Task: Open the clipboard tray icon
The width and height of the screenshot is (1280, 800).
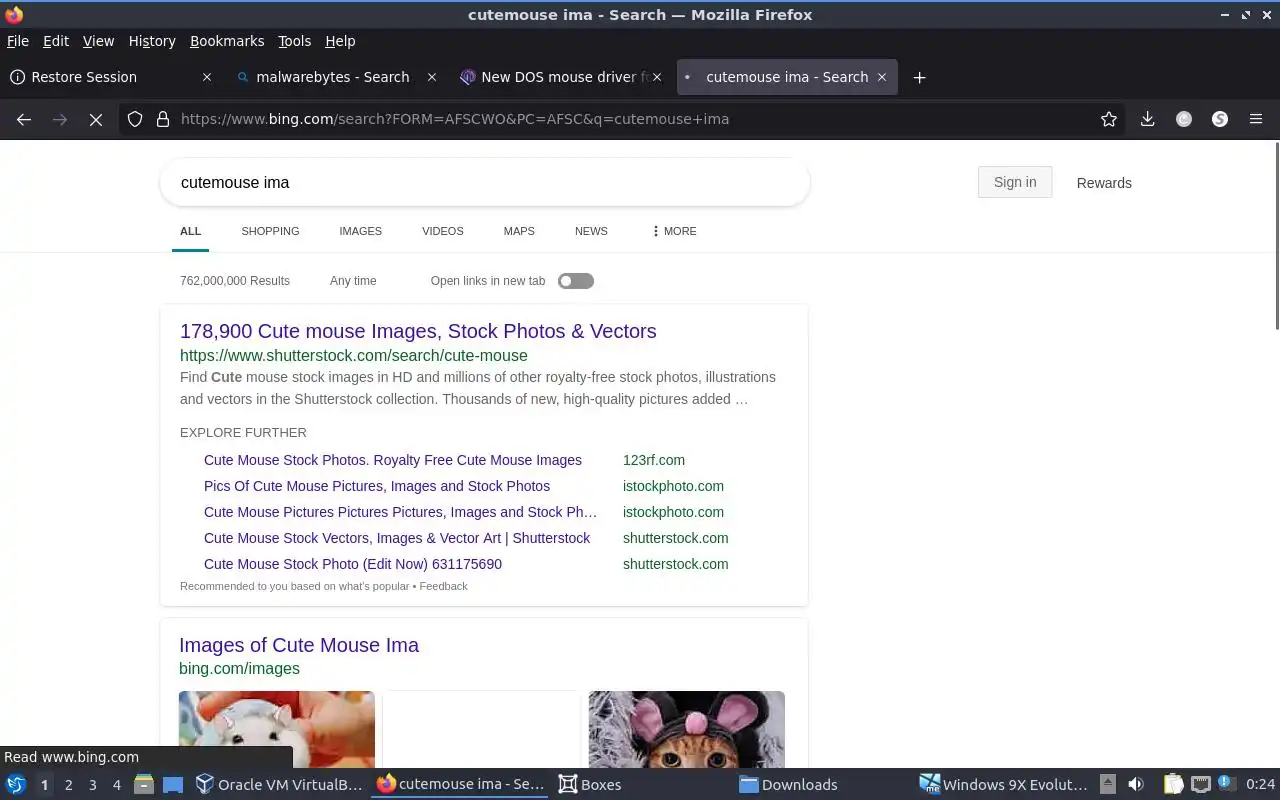Action: (x=1173, y=785)
